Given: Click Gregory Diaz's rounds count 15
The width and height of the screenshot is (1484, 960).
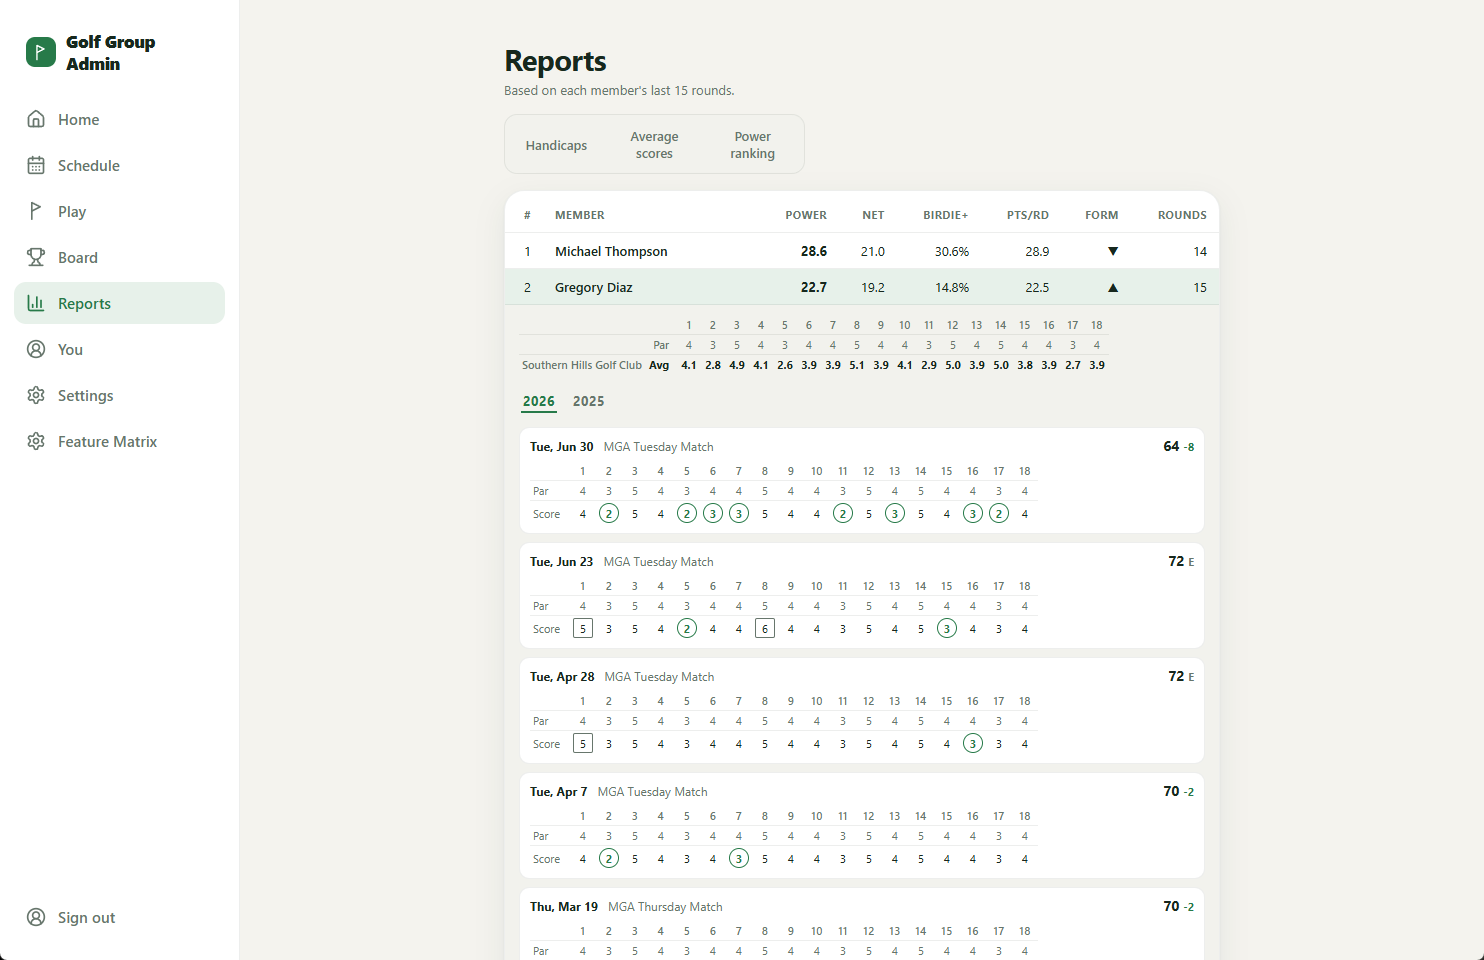Looking at the screenshot, I should click(1200, 287).
